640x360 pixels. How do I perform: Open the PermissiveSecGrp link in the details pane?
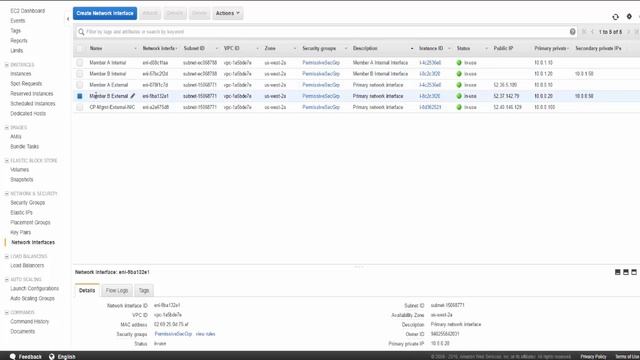173,334
